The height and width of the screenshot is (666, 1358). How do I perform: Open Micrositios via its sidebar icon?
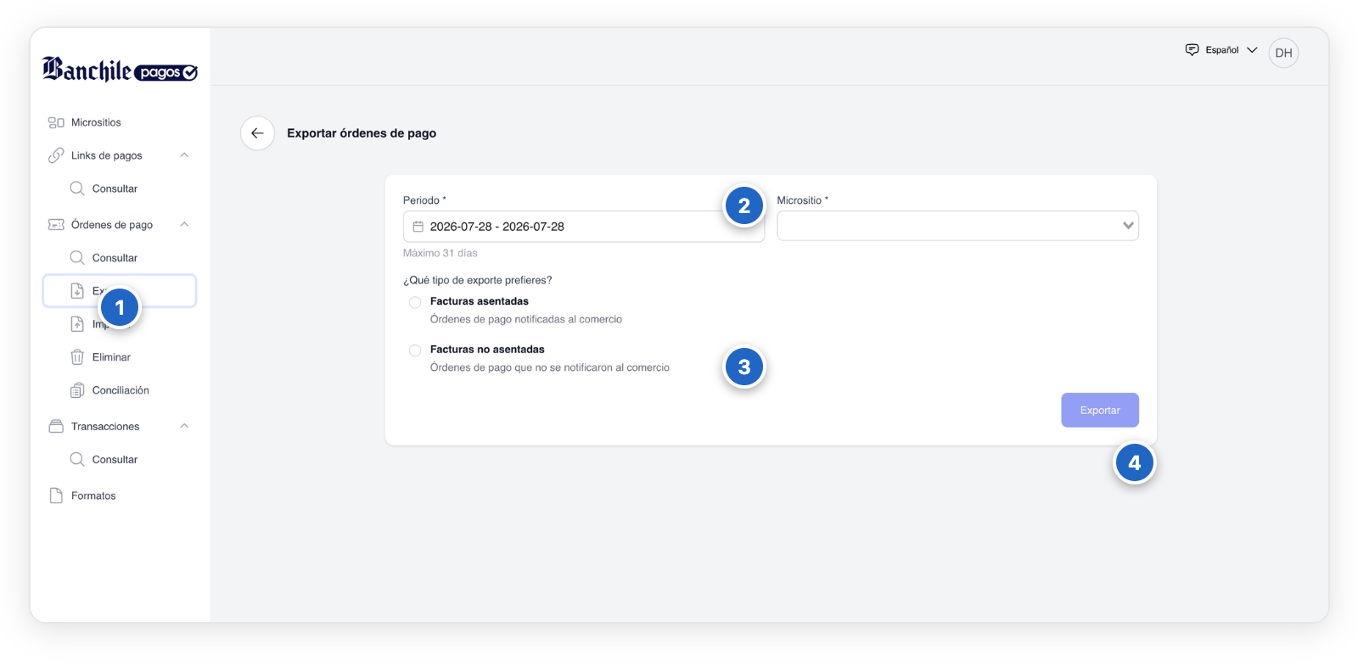pos(56,123)
